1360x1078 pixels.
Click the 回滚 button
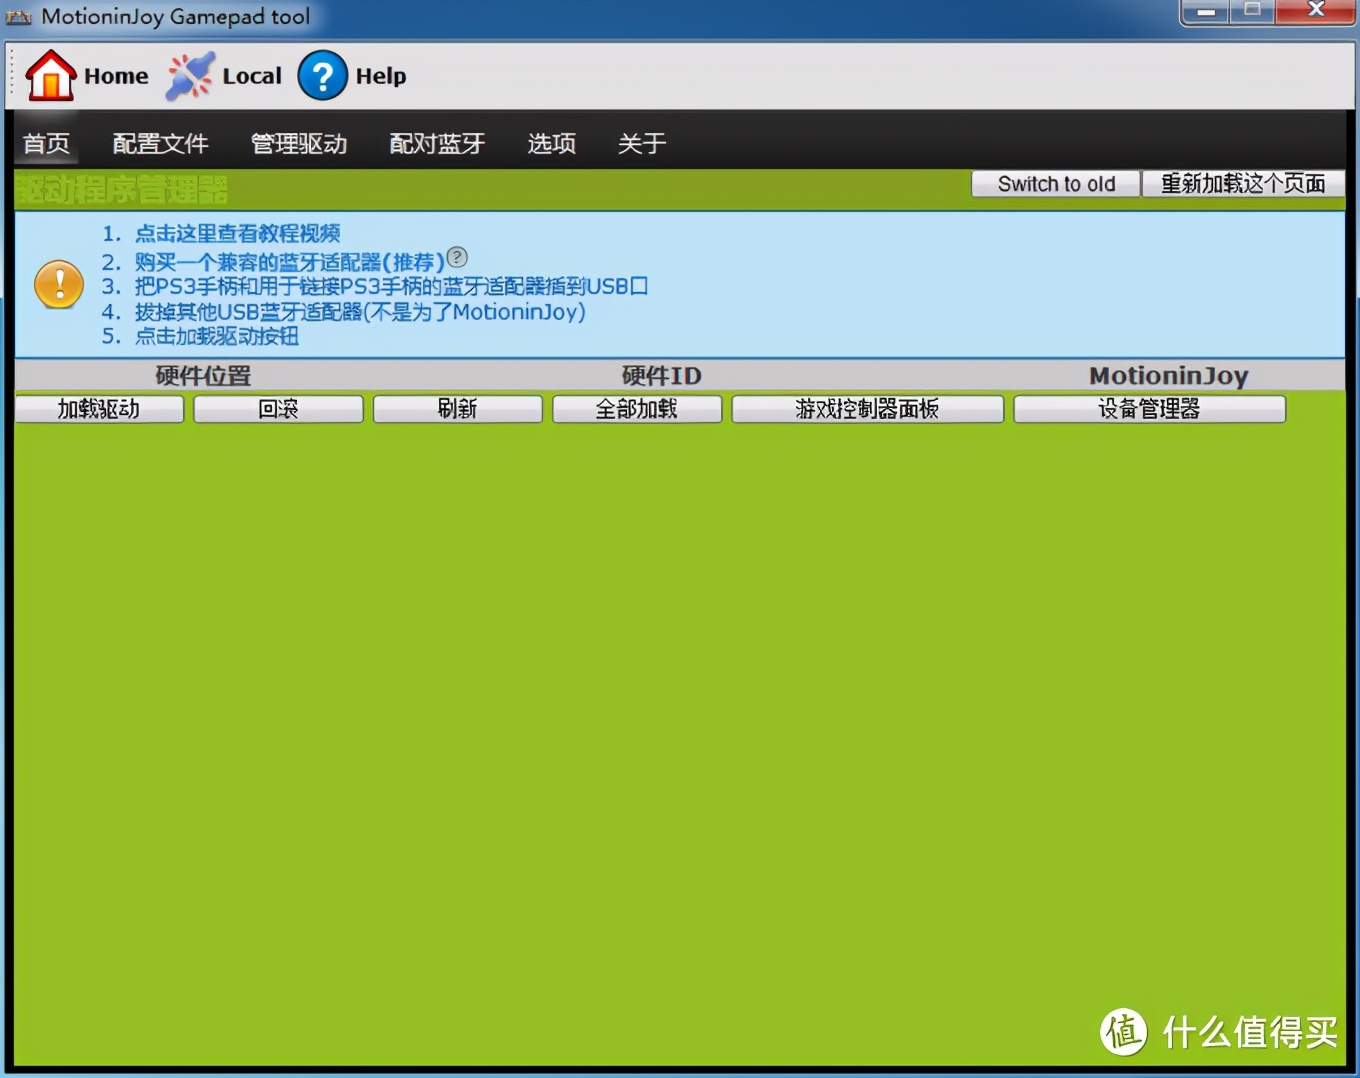[x=278, y=409]
